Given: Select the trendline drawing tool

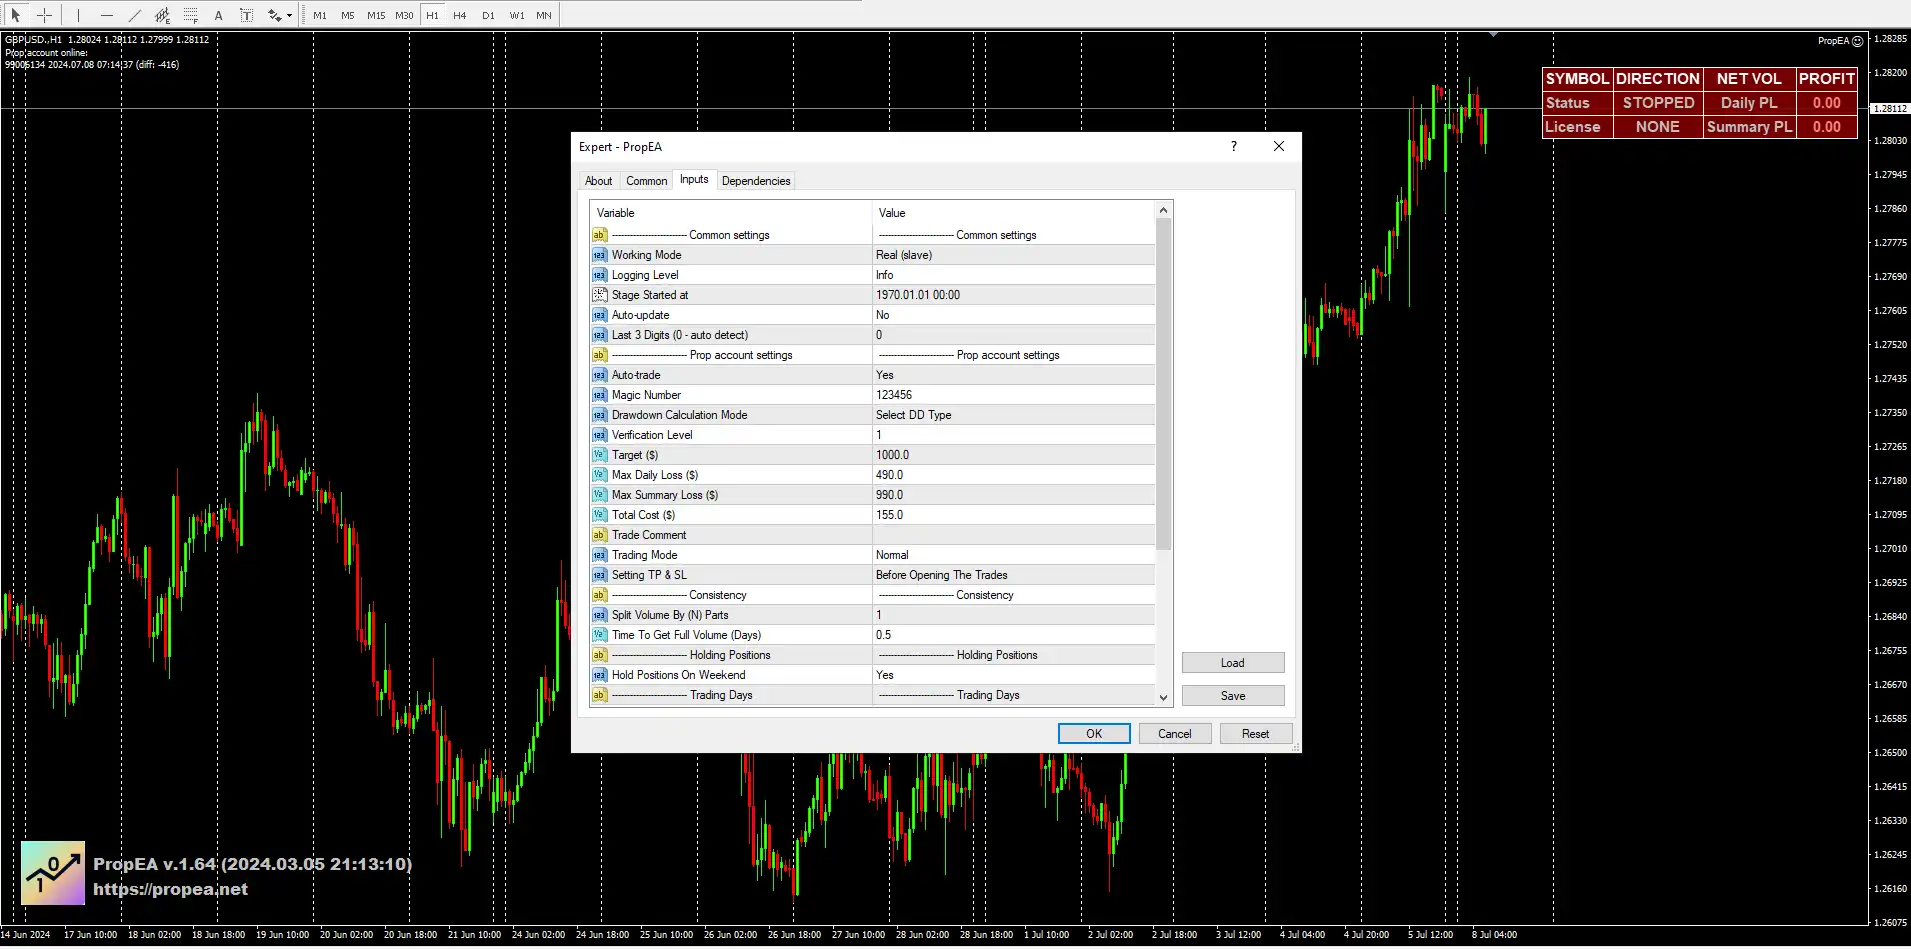Looking at the screenshot, I should [x=134, y=15].
